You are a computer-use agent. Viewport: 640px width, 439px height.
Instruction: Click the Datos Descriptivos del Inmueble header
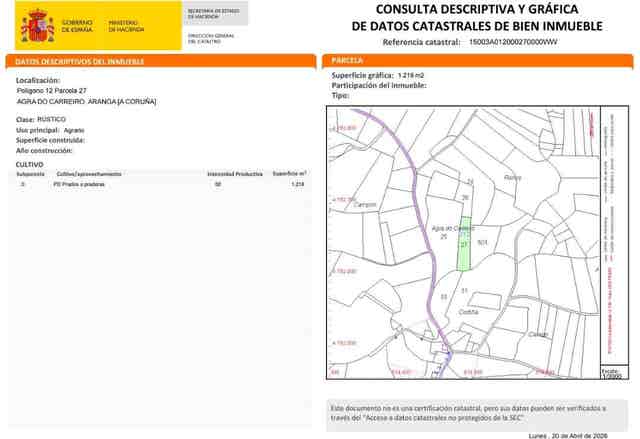click(x=80, y=61)
